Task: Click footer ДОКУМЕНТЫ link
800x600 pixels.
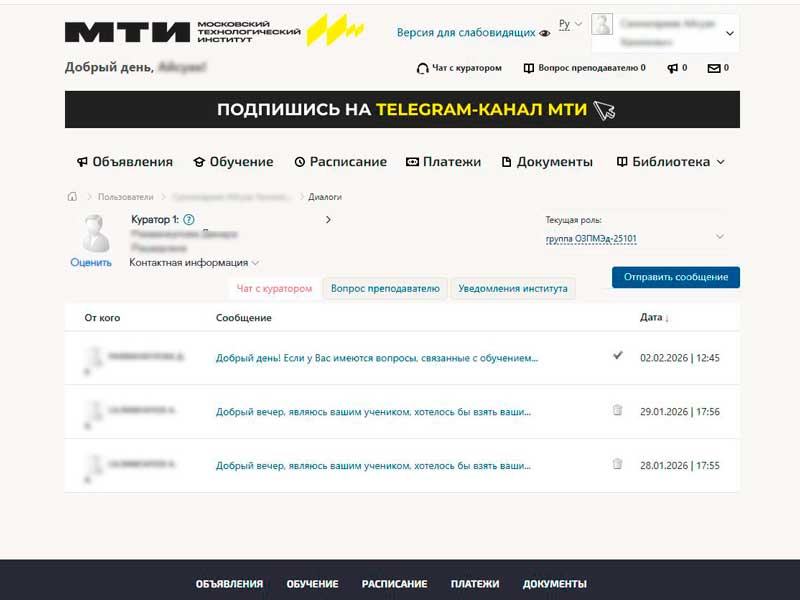Action: click(555, 584)
